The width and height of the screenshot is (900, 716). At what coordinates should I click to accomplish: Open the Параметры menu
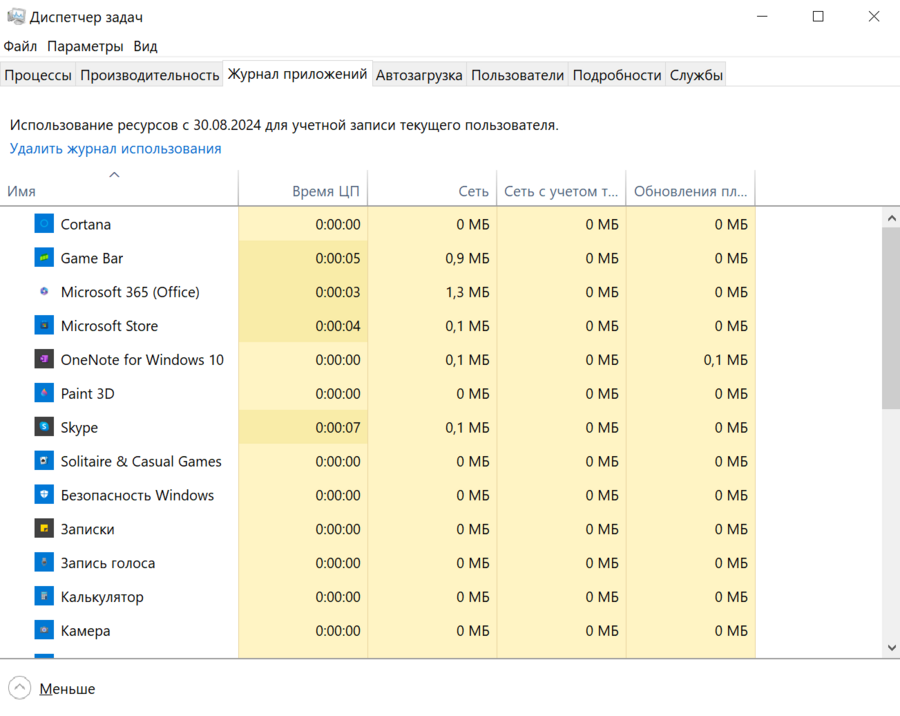coord(85,46)
